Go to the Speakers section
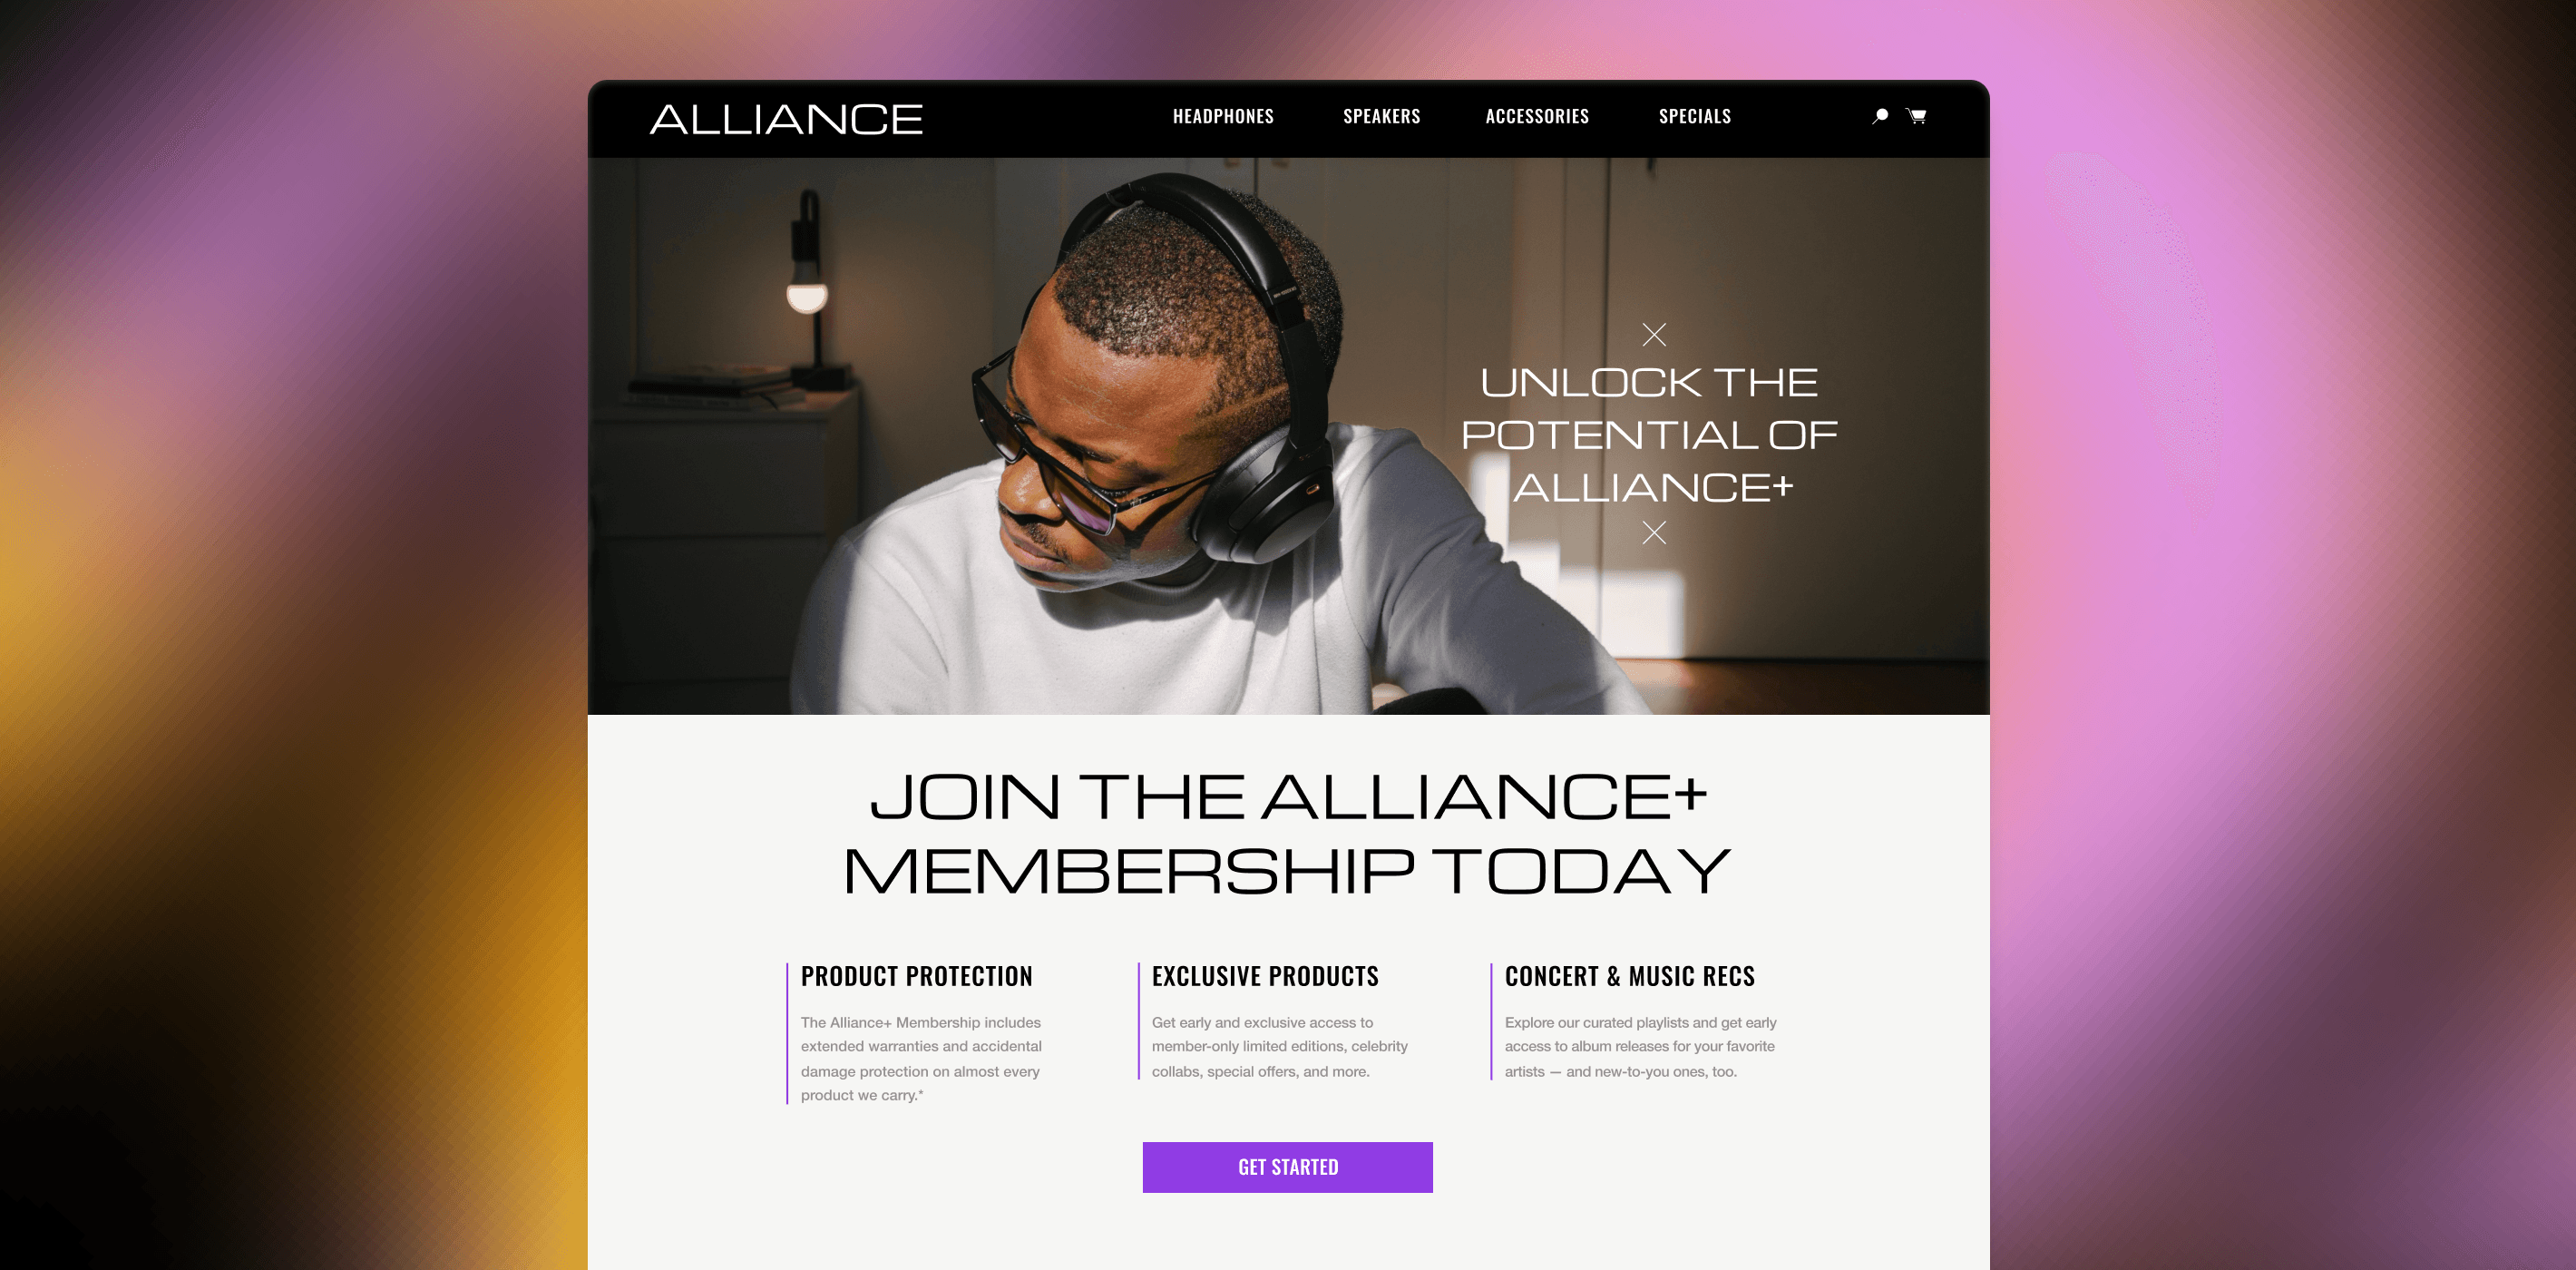Image resolution: width=2576 pixels, height=1270 pixels. point(1381,116)
